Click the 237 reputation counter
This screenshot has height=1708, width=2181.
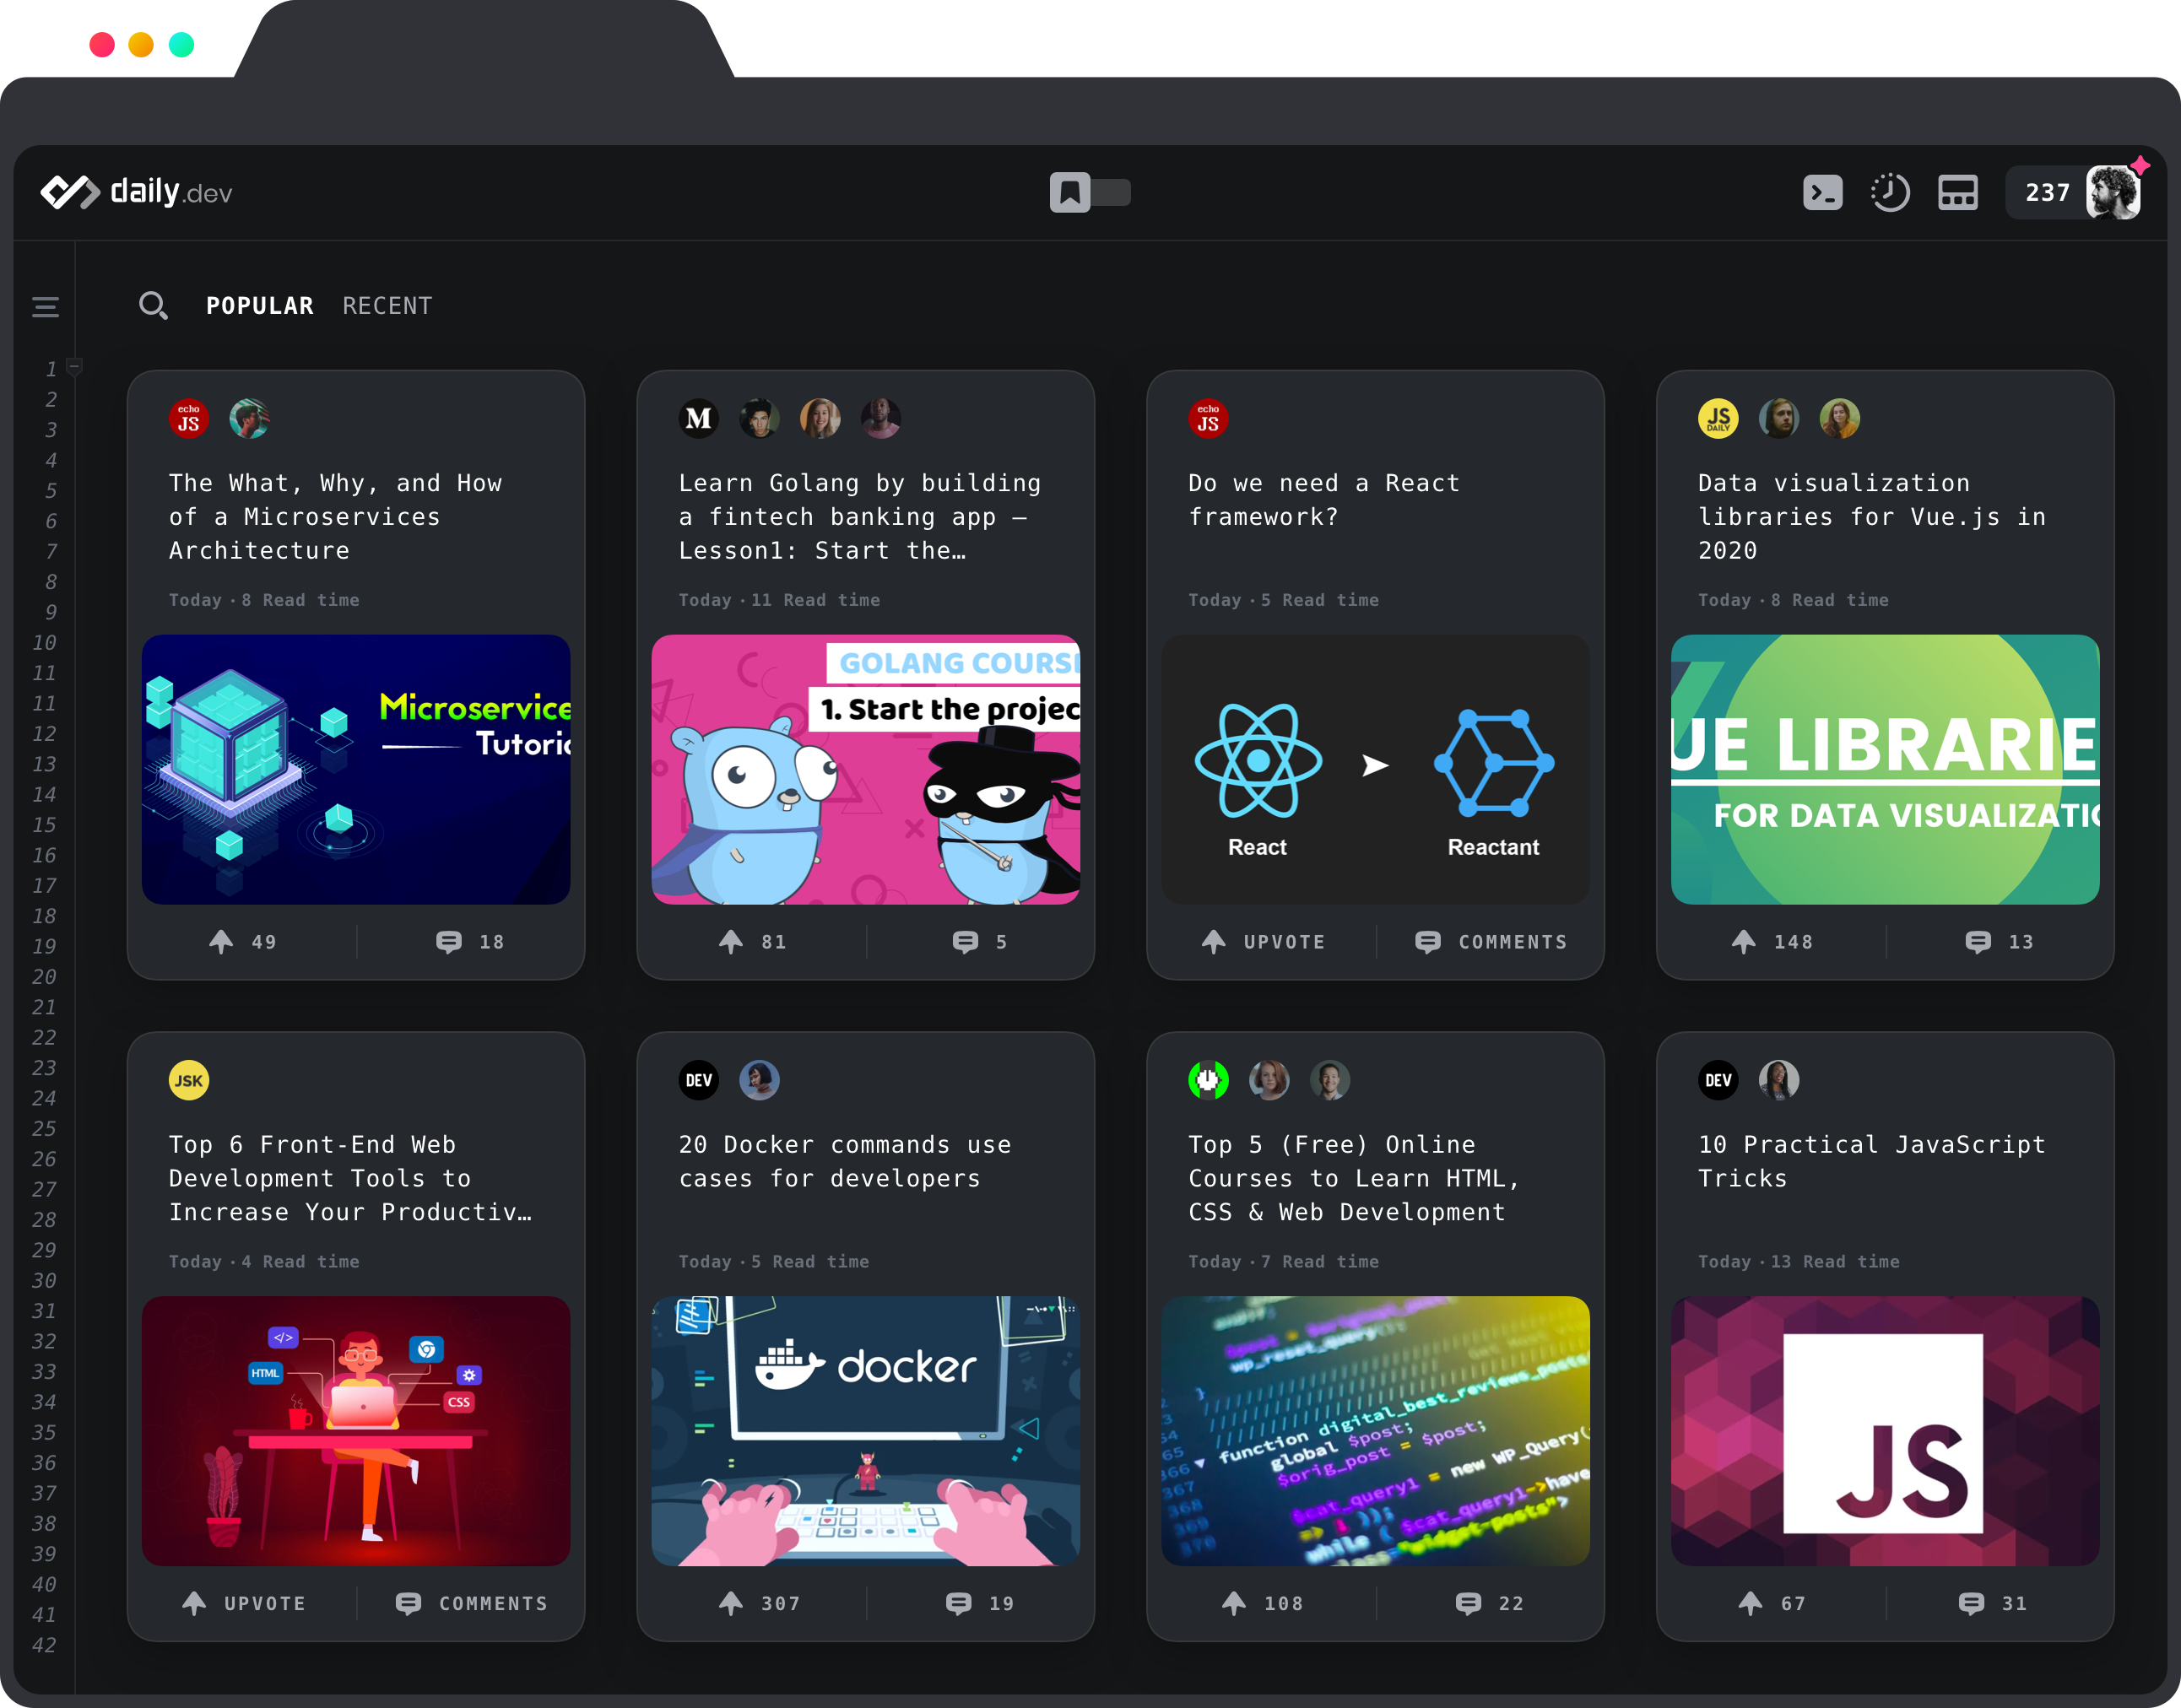click(2047, 192)
